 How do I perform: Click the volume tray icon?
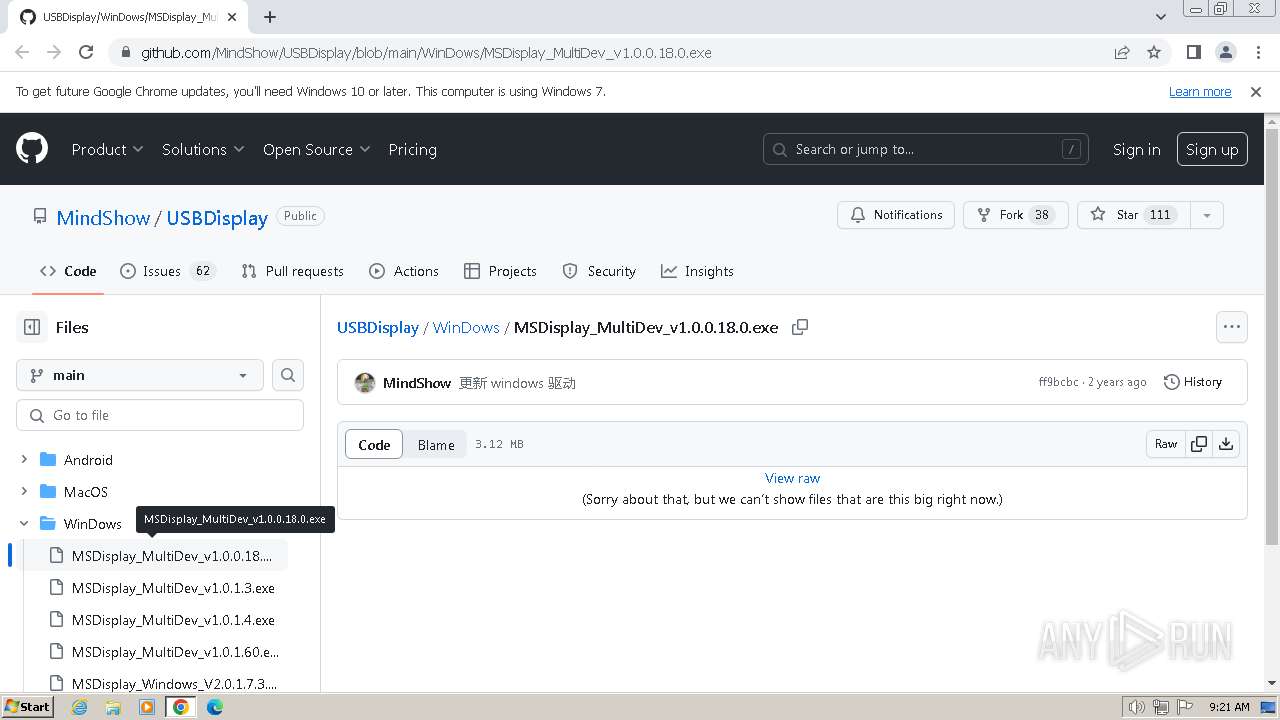(1137, 707)
